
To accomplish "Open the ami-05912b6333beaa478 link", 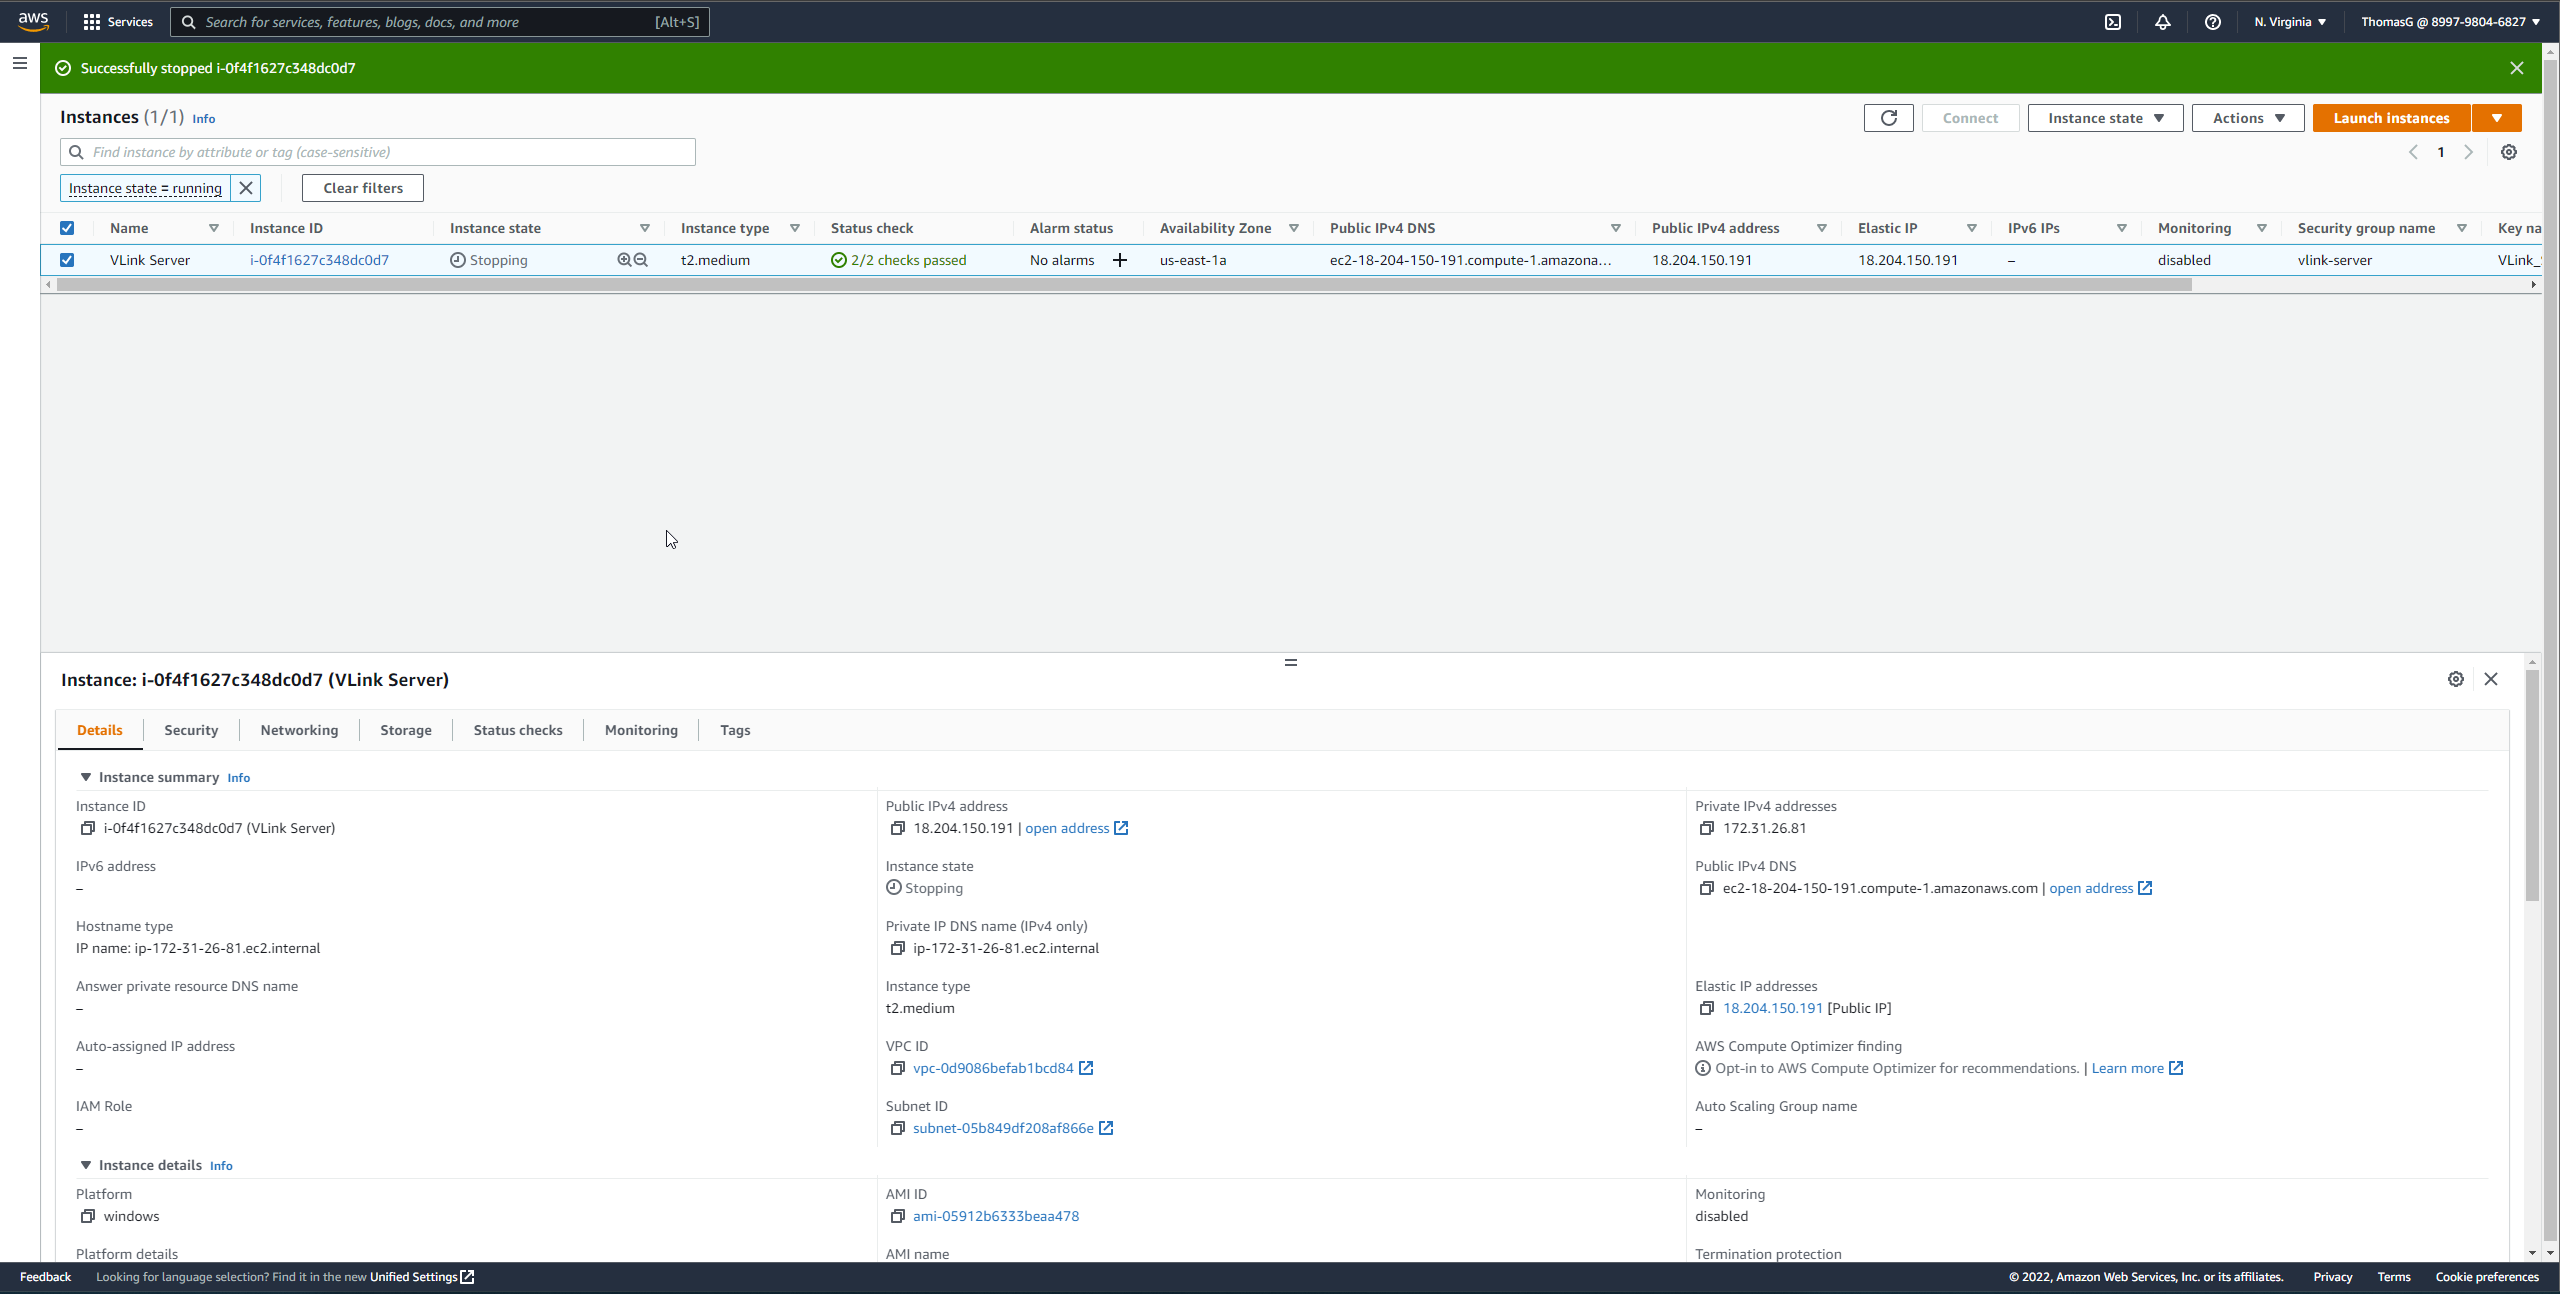I will pyautogui.click(x=996, y=1216).
